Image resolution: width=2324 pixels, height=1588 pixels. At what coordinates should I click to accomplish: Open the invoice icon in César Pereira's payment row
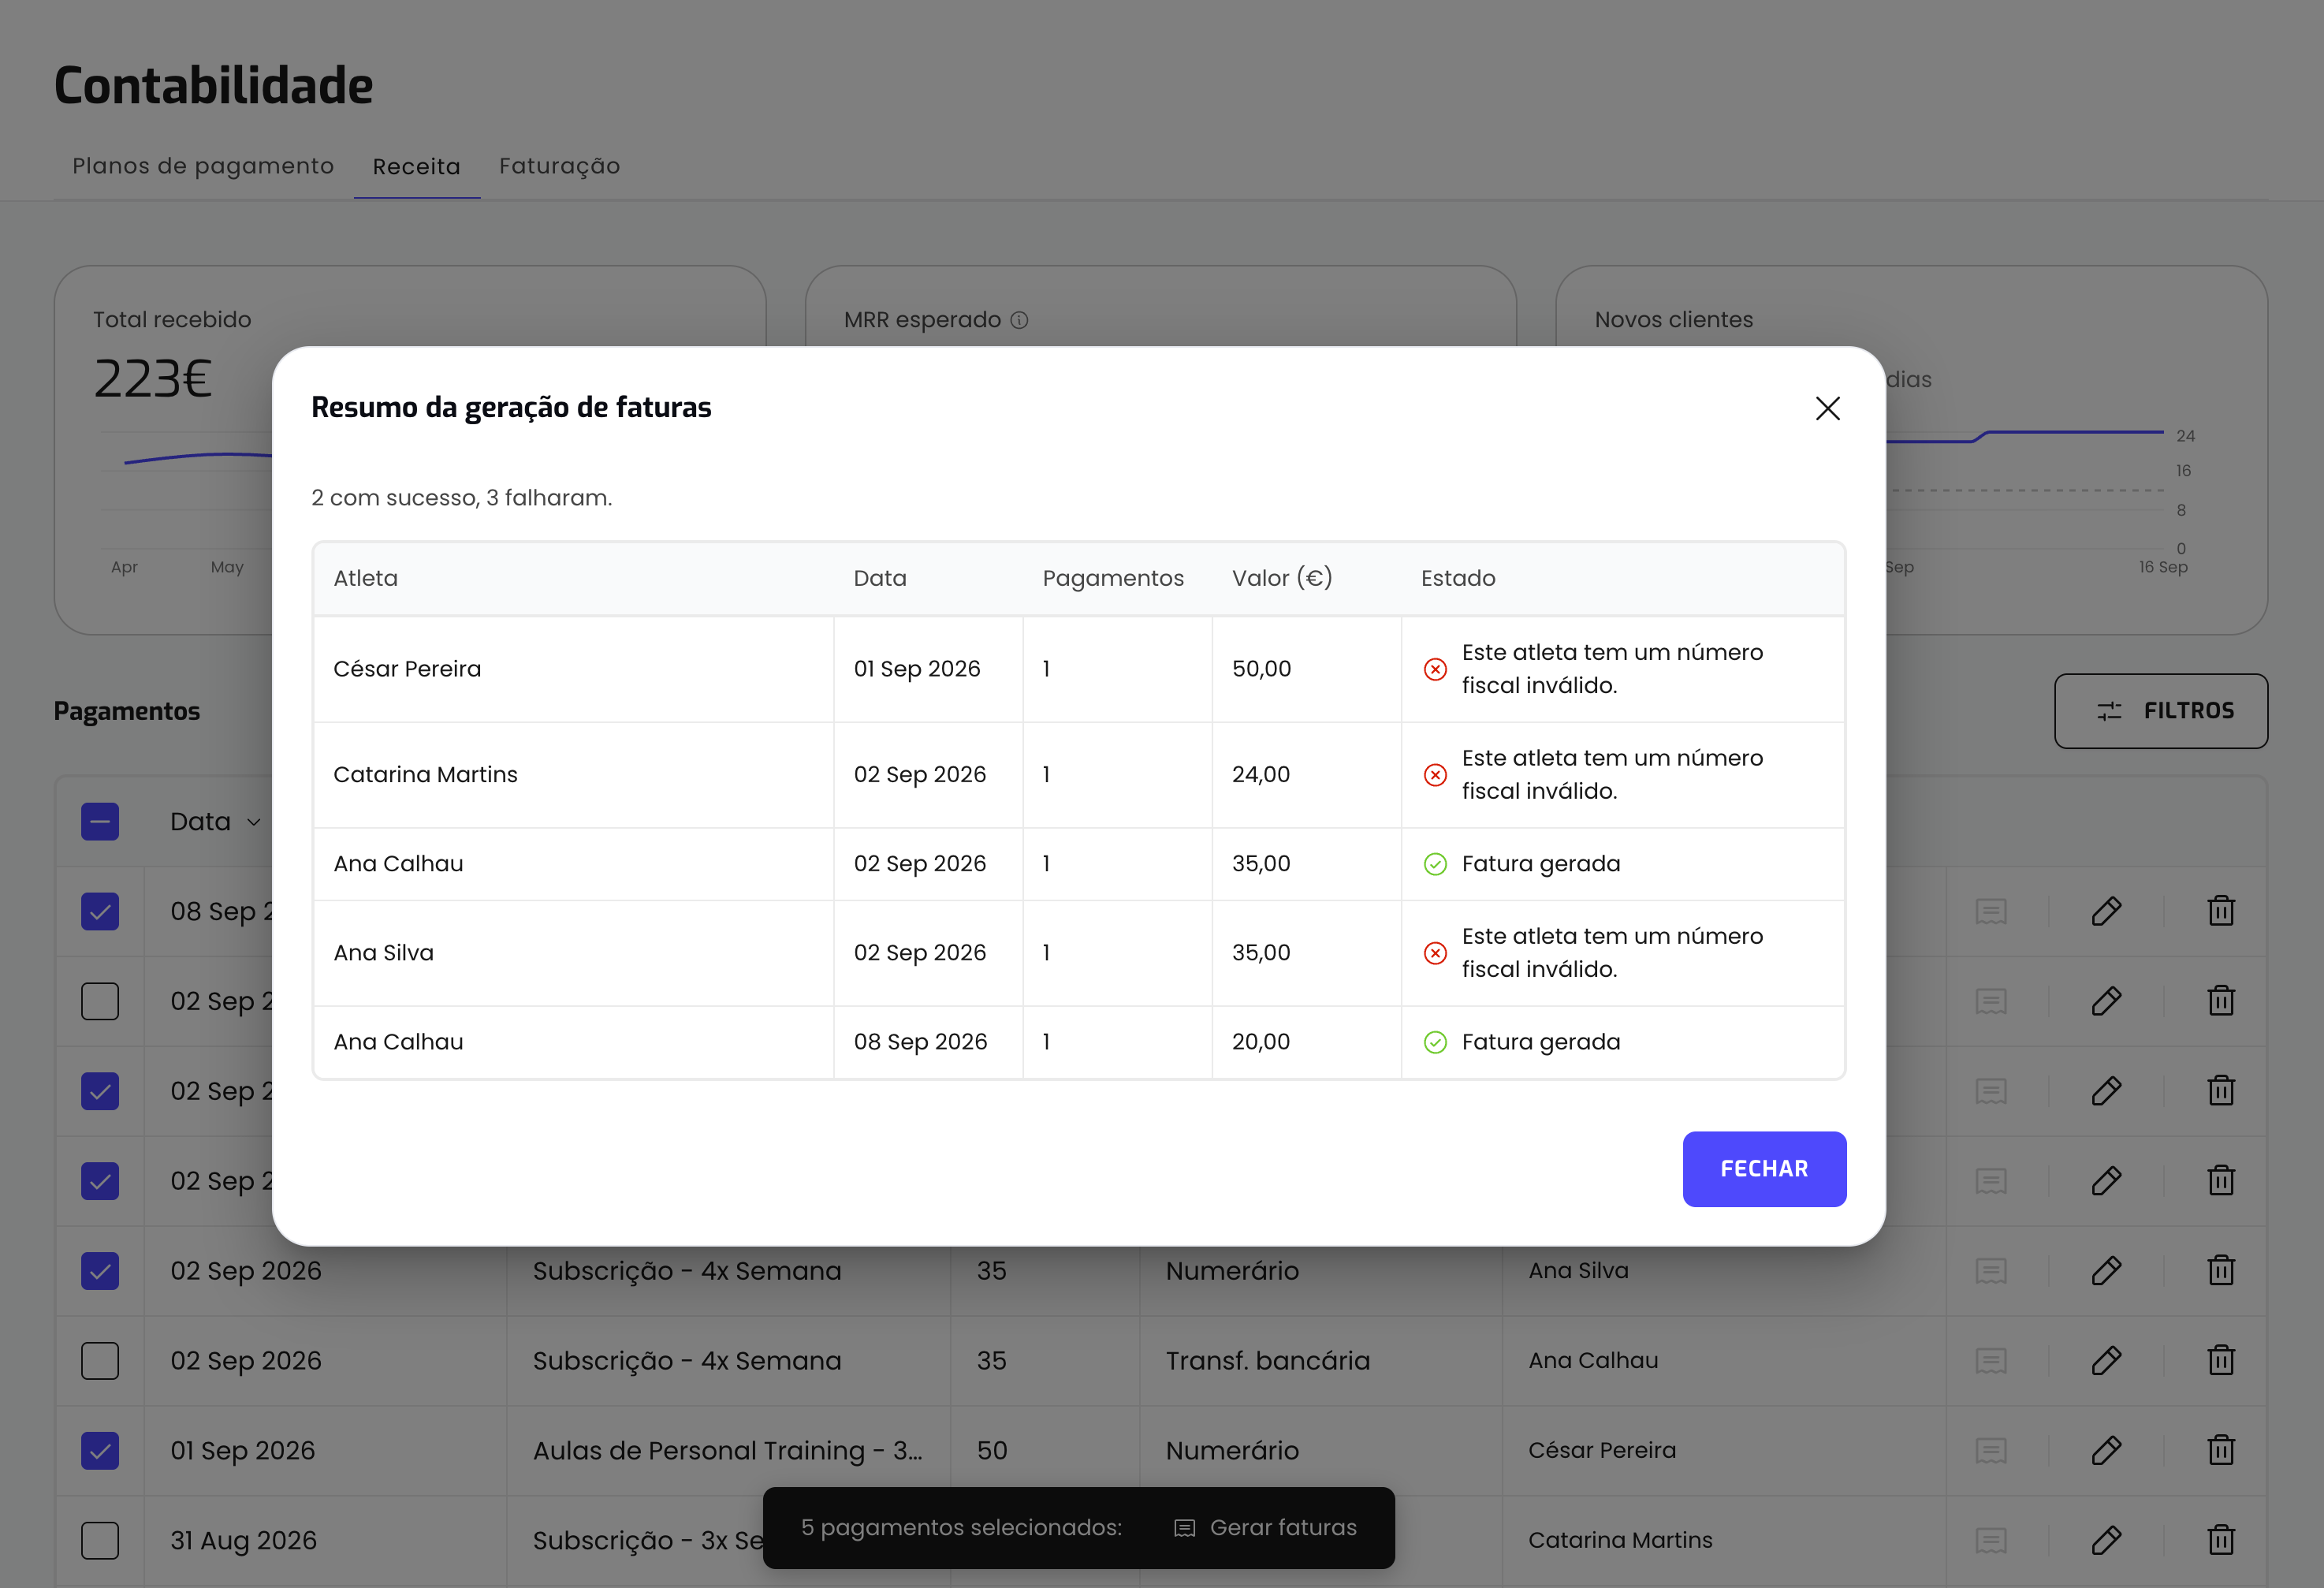point(1991,1451)
